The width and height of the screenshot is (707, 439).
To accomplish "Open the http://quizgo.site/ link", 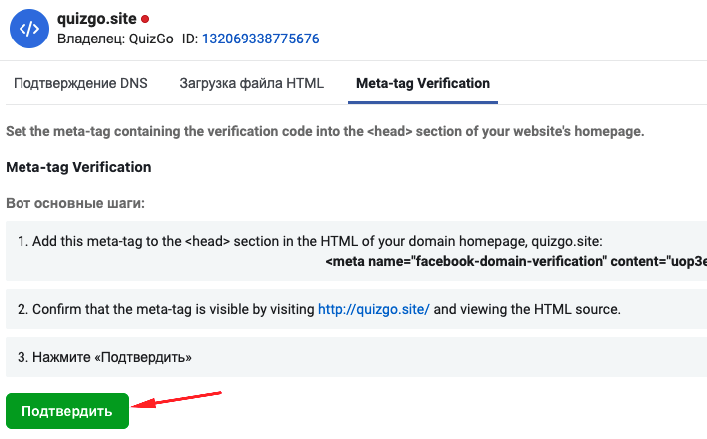I will [x=373, y=309].
